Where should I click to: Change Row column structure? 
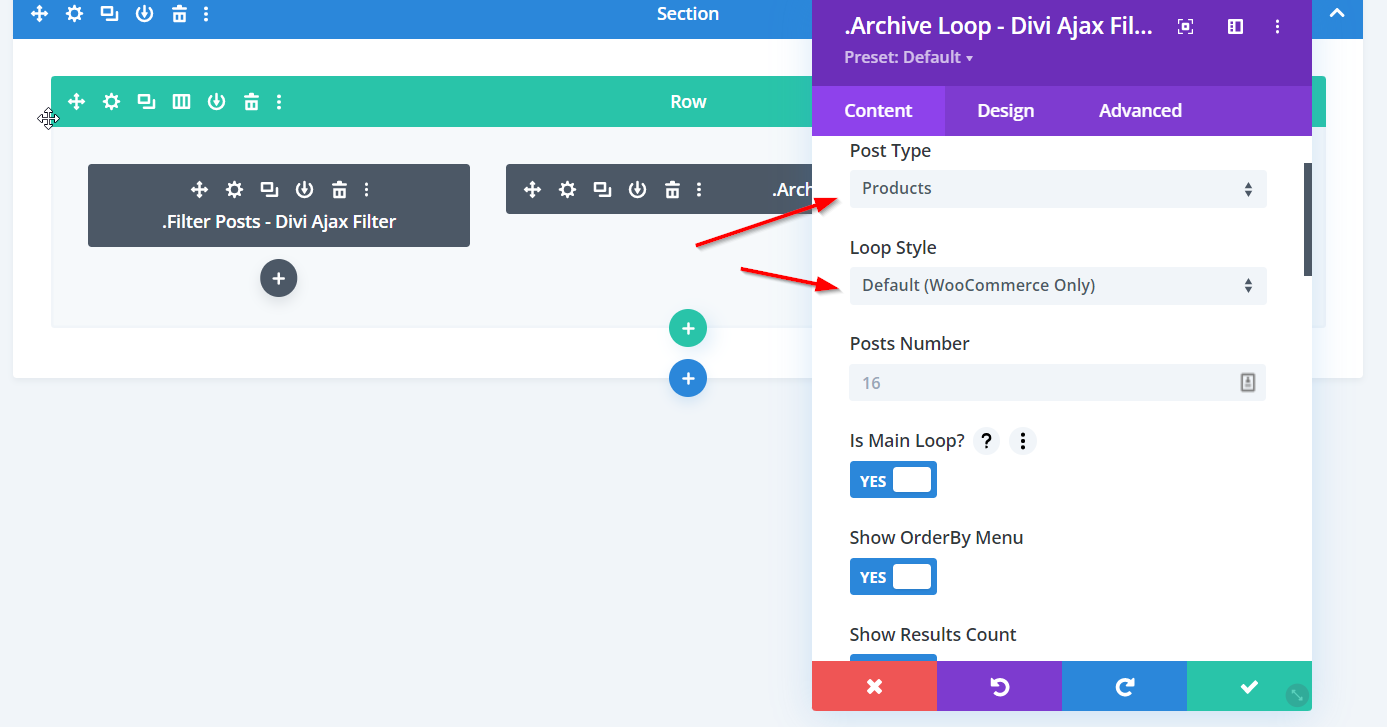coord(181,101)
